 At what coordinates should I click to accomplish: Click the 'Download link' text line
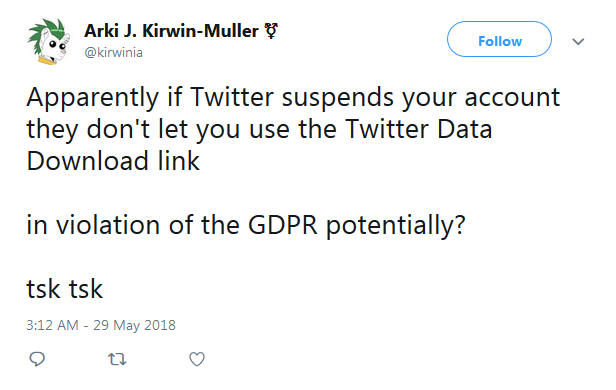coord(113,161)
